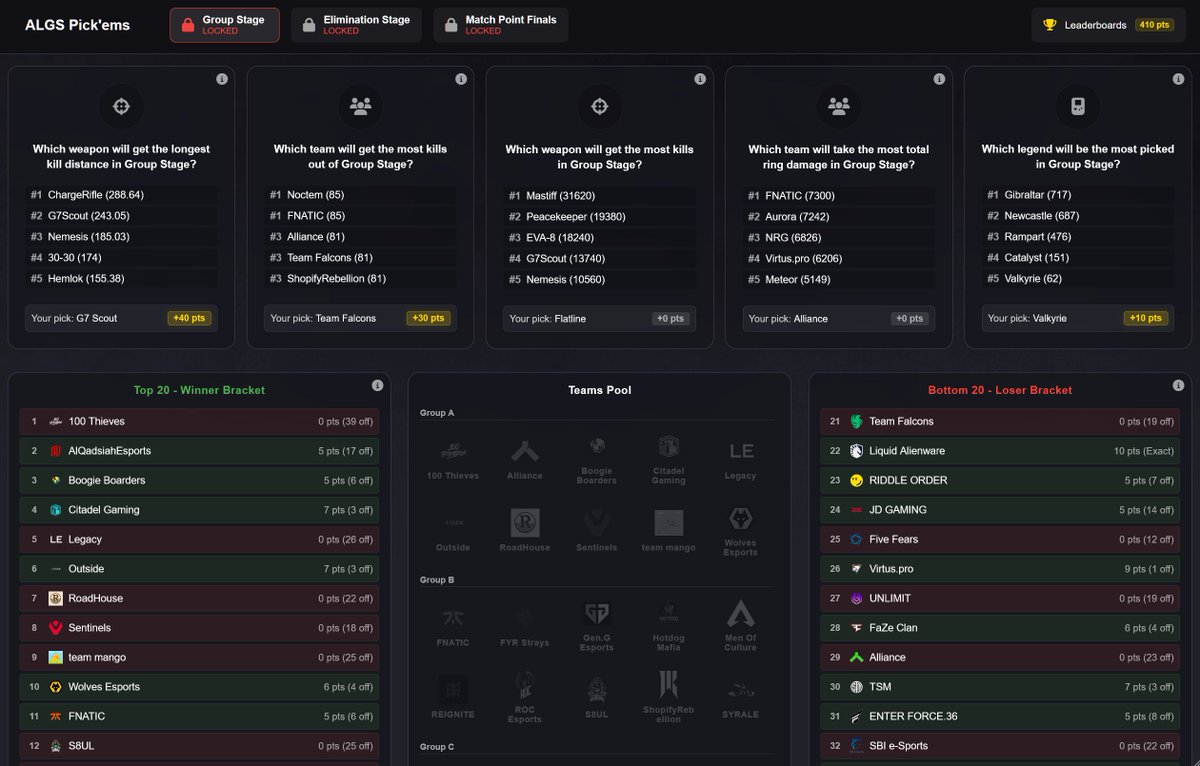Click Team Falcons row in Loser Bracket
1200x766 pixels.
[x=1000, y=421]
